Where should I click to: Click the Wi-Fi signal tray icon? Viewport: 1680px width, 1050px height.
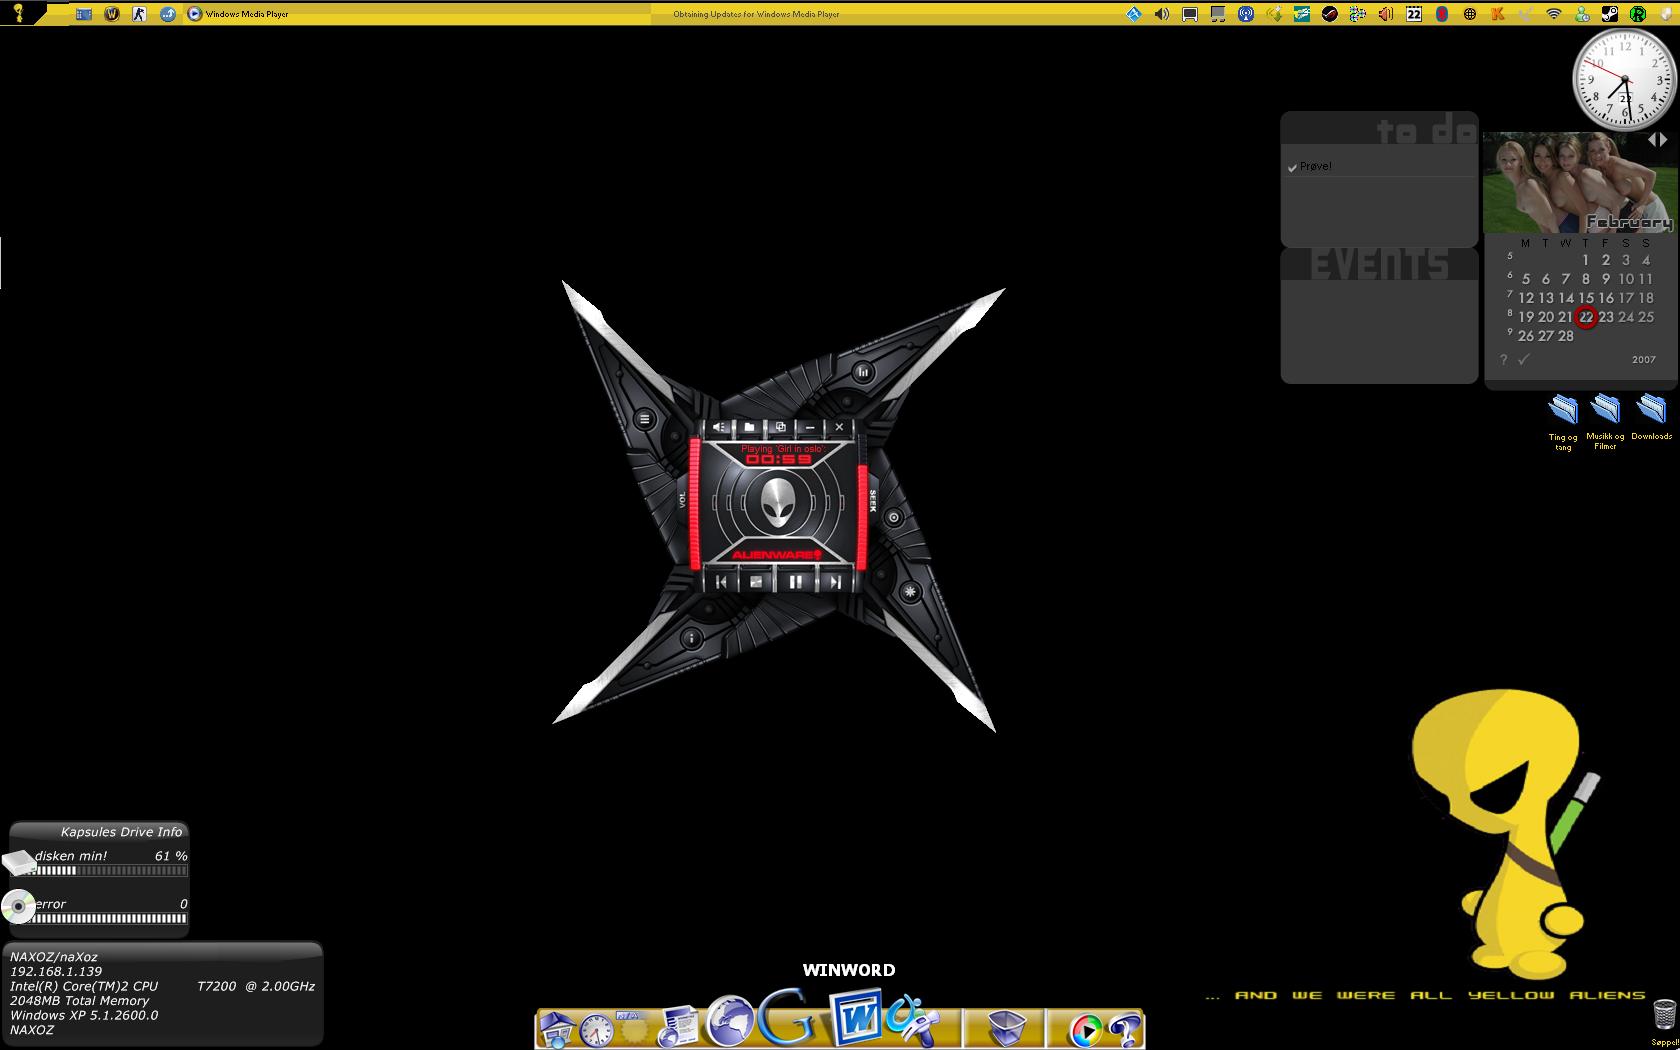pos(1554,14)
